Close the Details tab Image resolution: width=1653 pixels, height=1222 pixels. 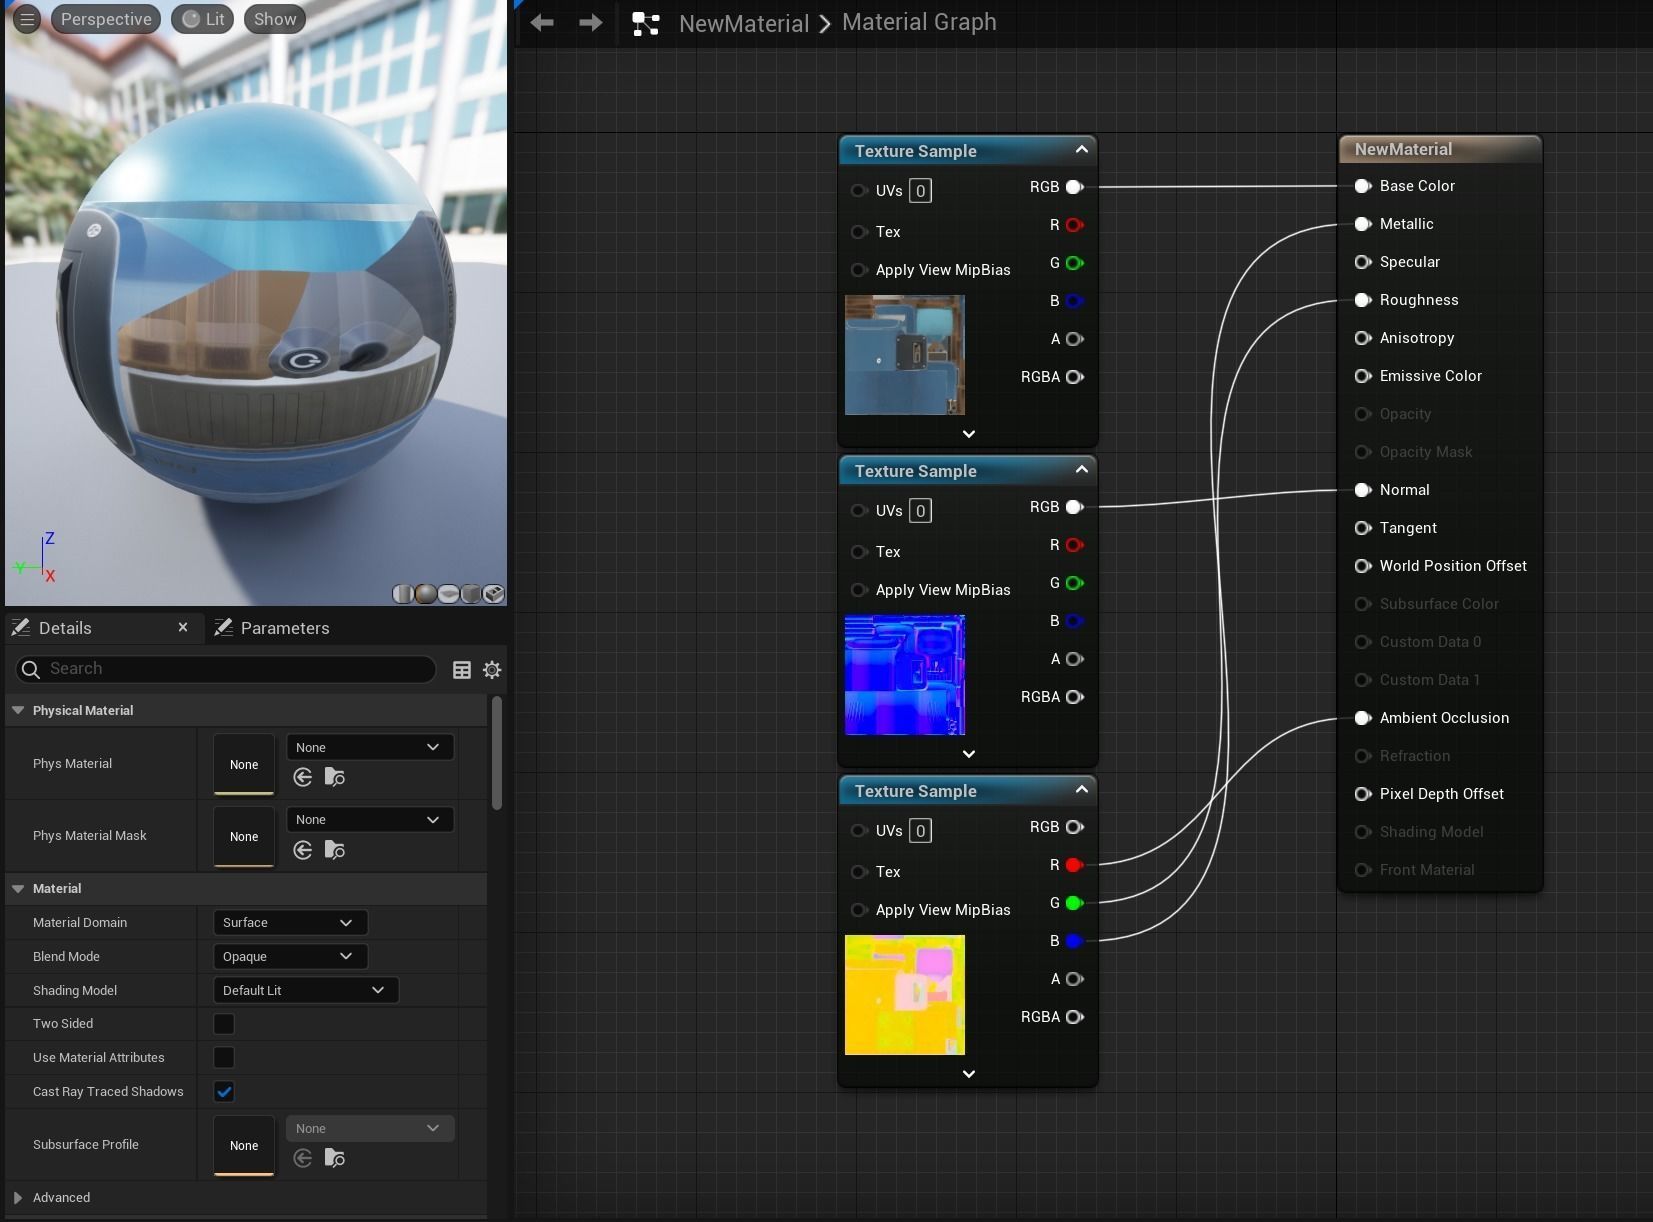point(183,627)
